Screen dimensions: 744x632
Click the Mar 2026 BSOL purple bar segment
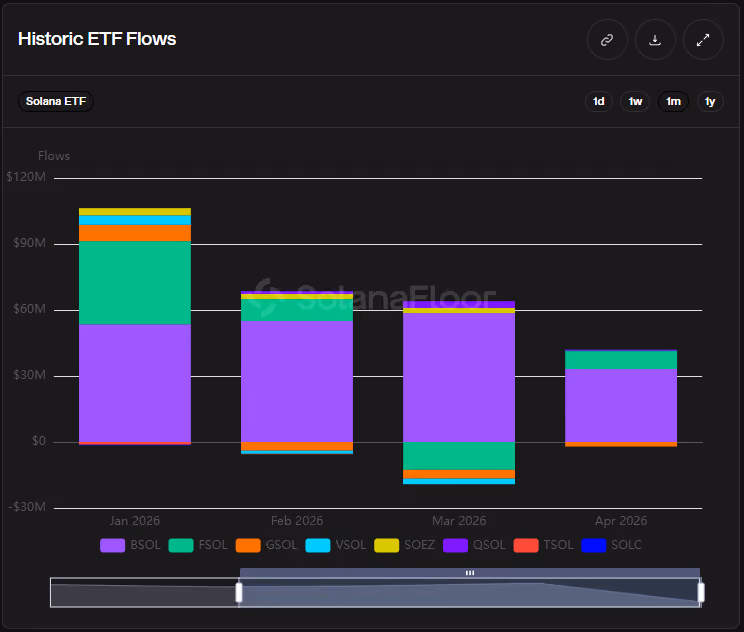click(x=459, y=378)
